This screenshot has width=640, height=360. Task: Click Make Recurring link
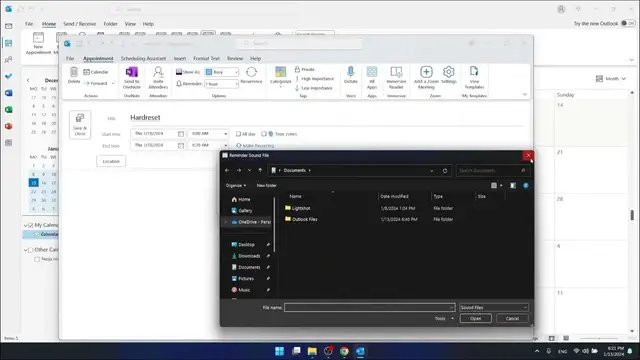[x=255, y=146]
